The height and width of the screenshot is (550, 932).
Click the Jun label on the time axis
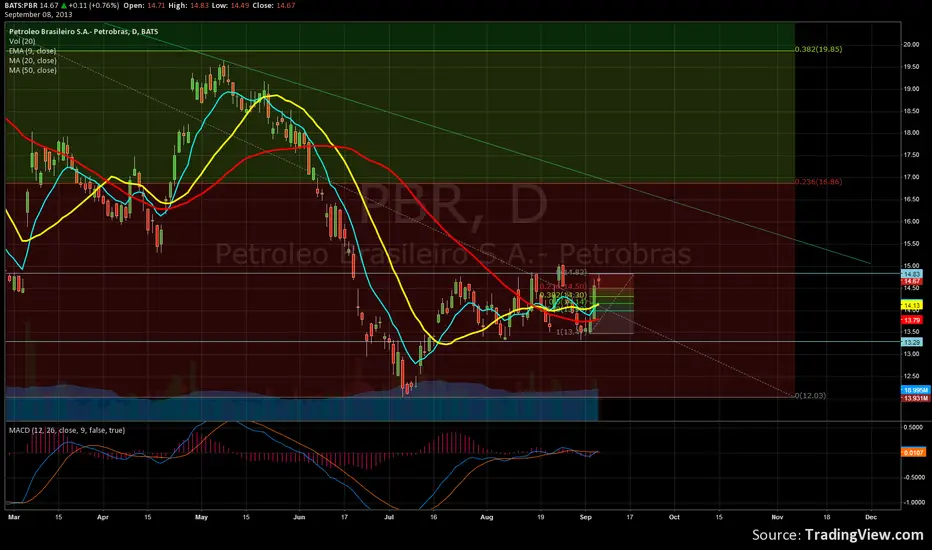pos(299,517)
